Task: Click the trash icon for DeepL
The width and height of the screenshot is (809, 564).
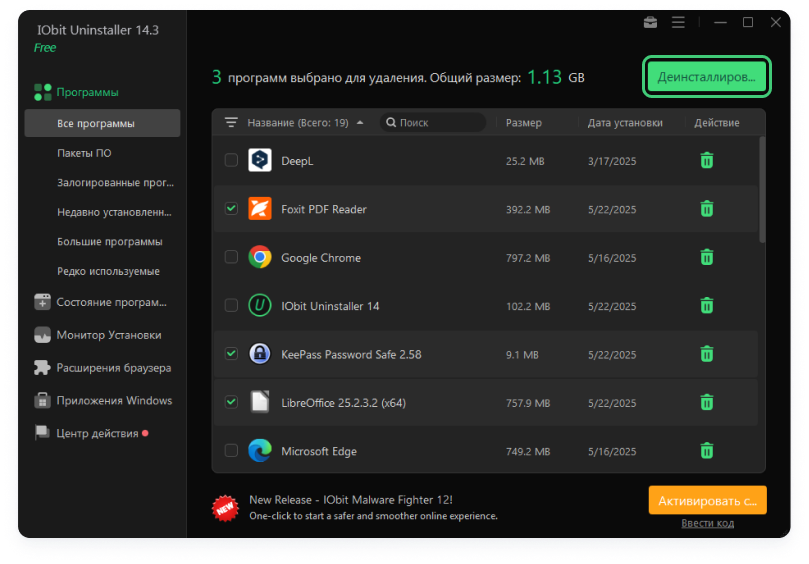Action: [x=706, y=160]
